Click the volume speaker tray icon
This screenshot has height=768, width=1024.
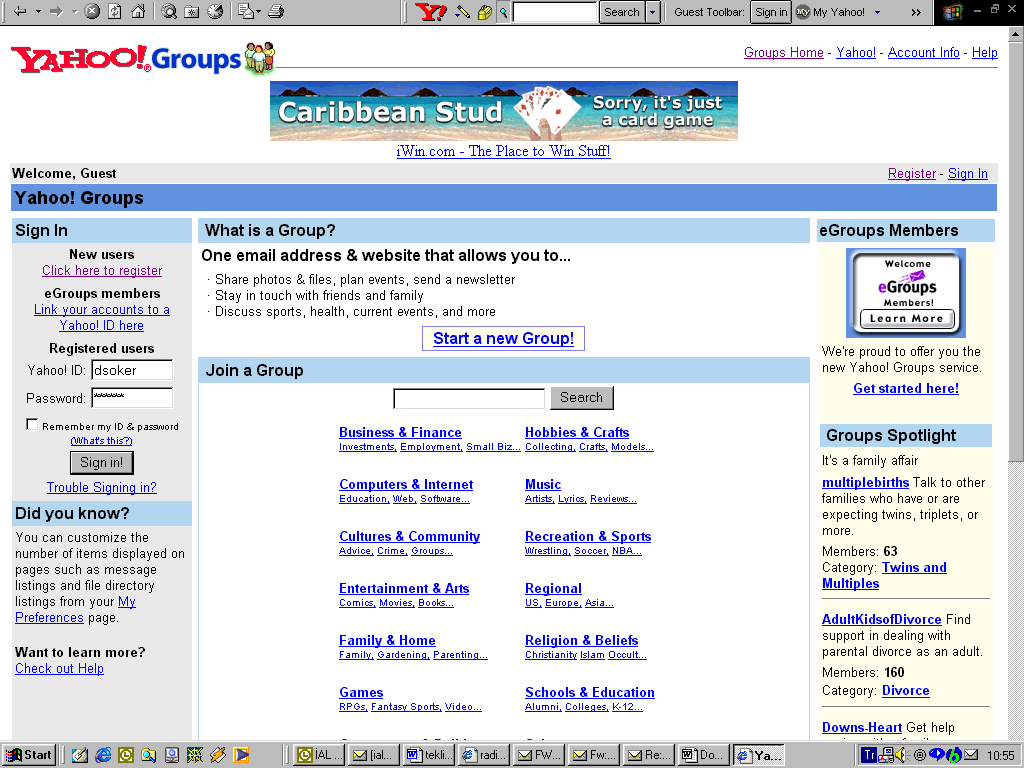click(903, 755)
